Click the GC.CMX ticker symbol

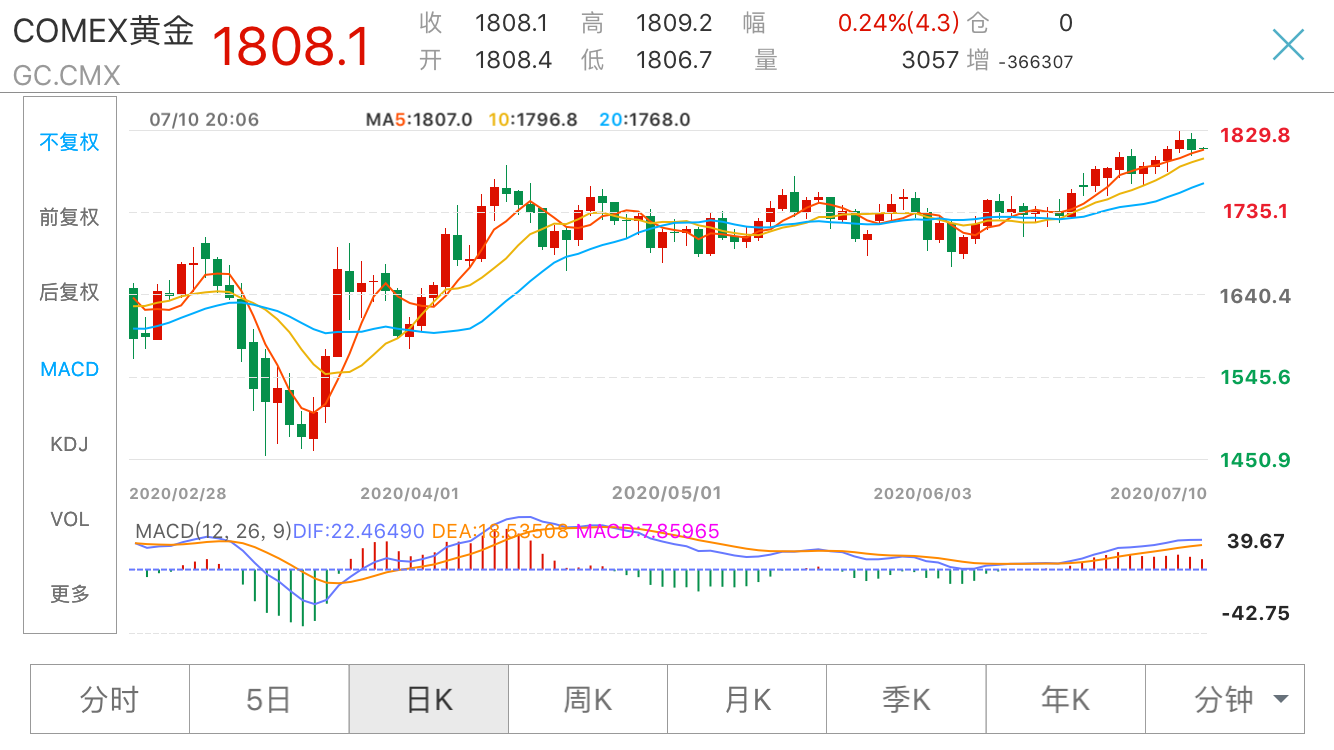(66, 75)
